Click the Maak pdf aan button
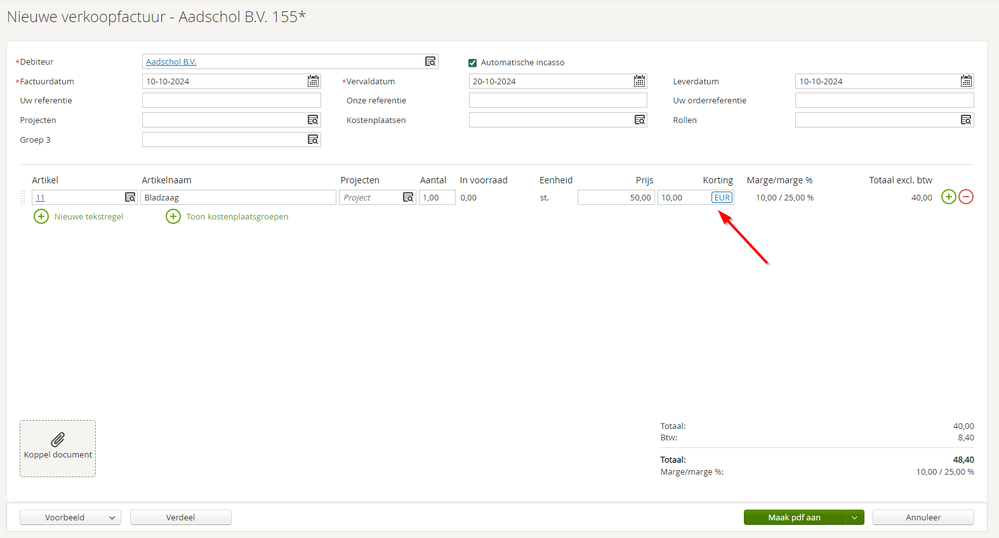 point(794,518)
